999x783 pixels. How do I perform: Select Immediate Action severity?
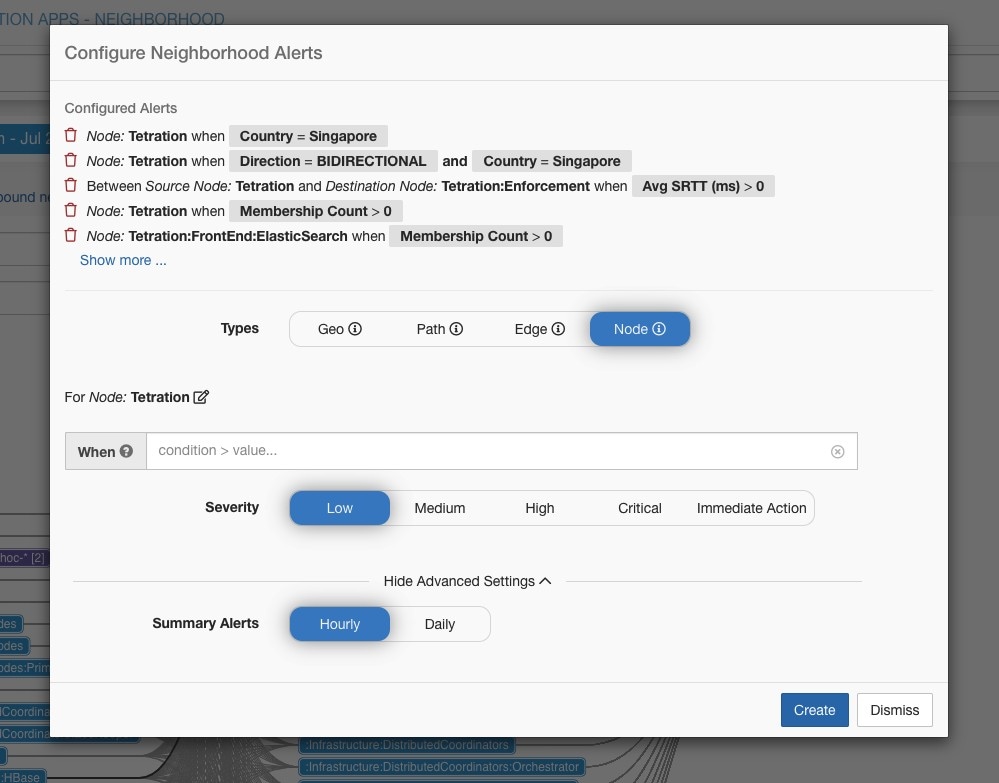(751, 507)
